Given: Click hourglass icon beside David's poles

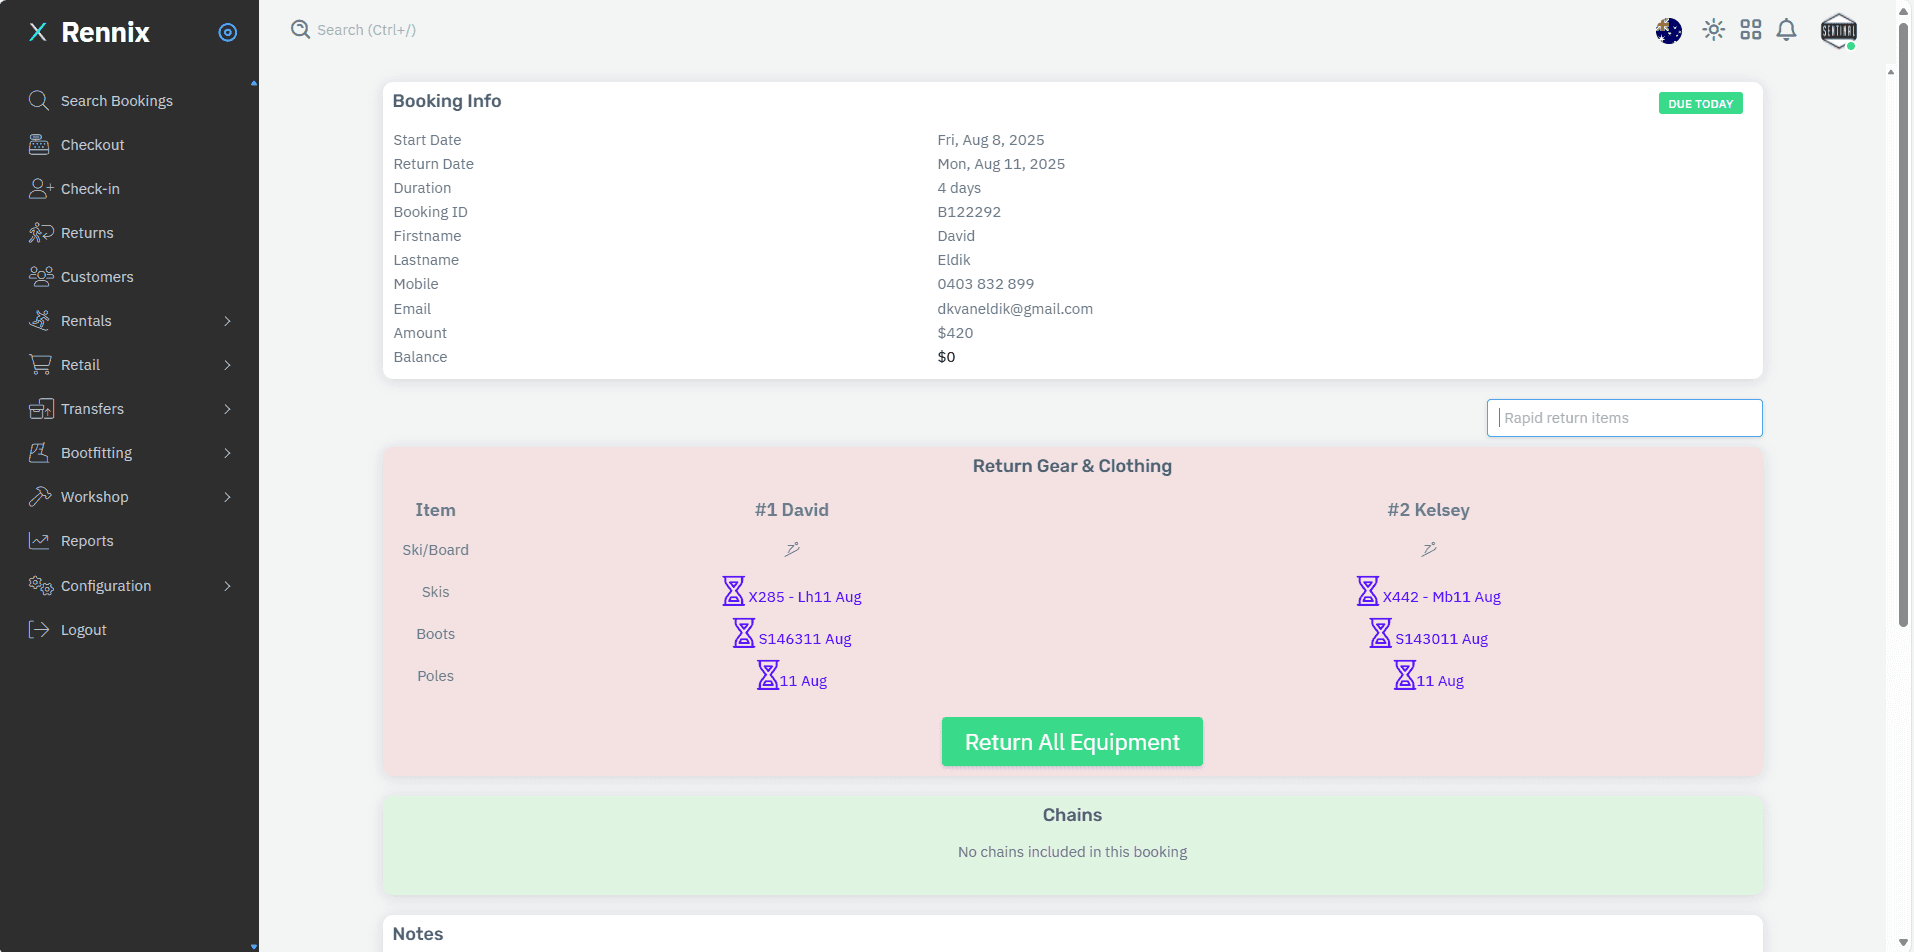Looking at the screenshot, I should click(768, 675).
